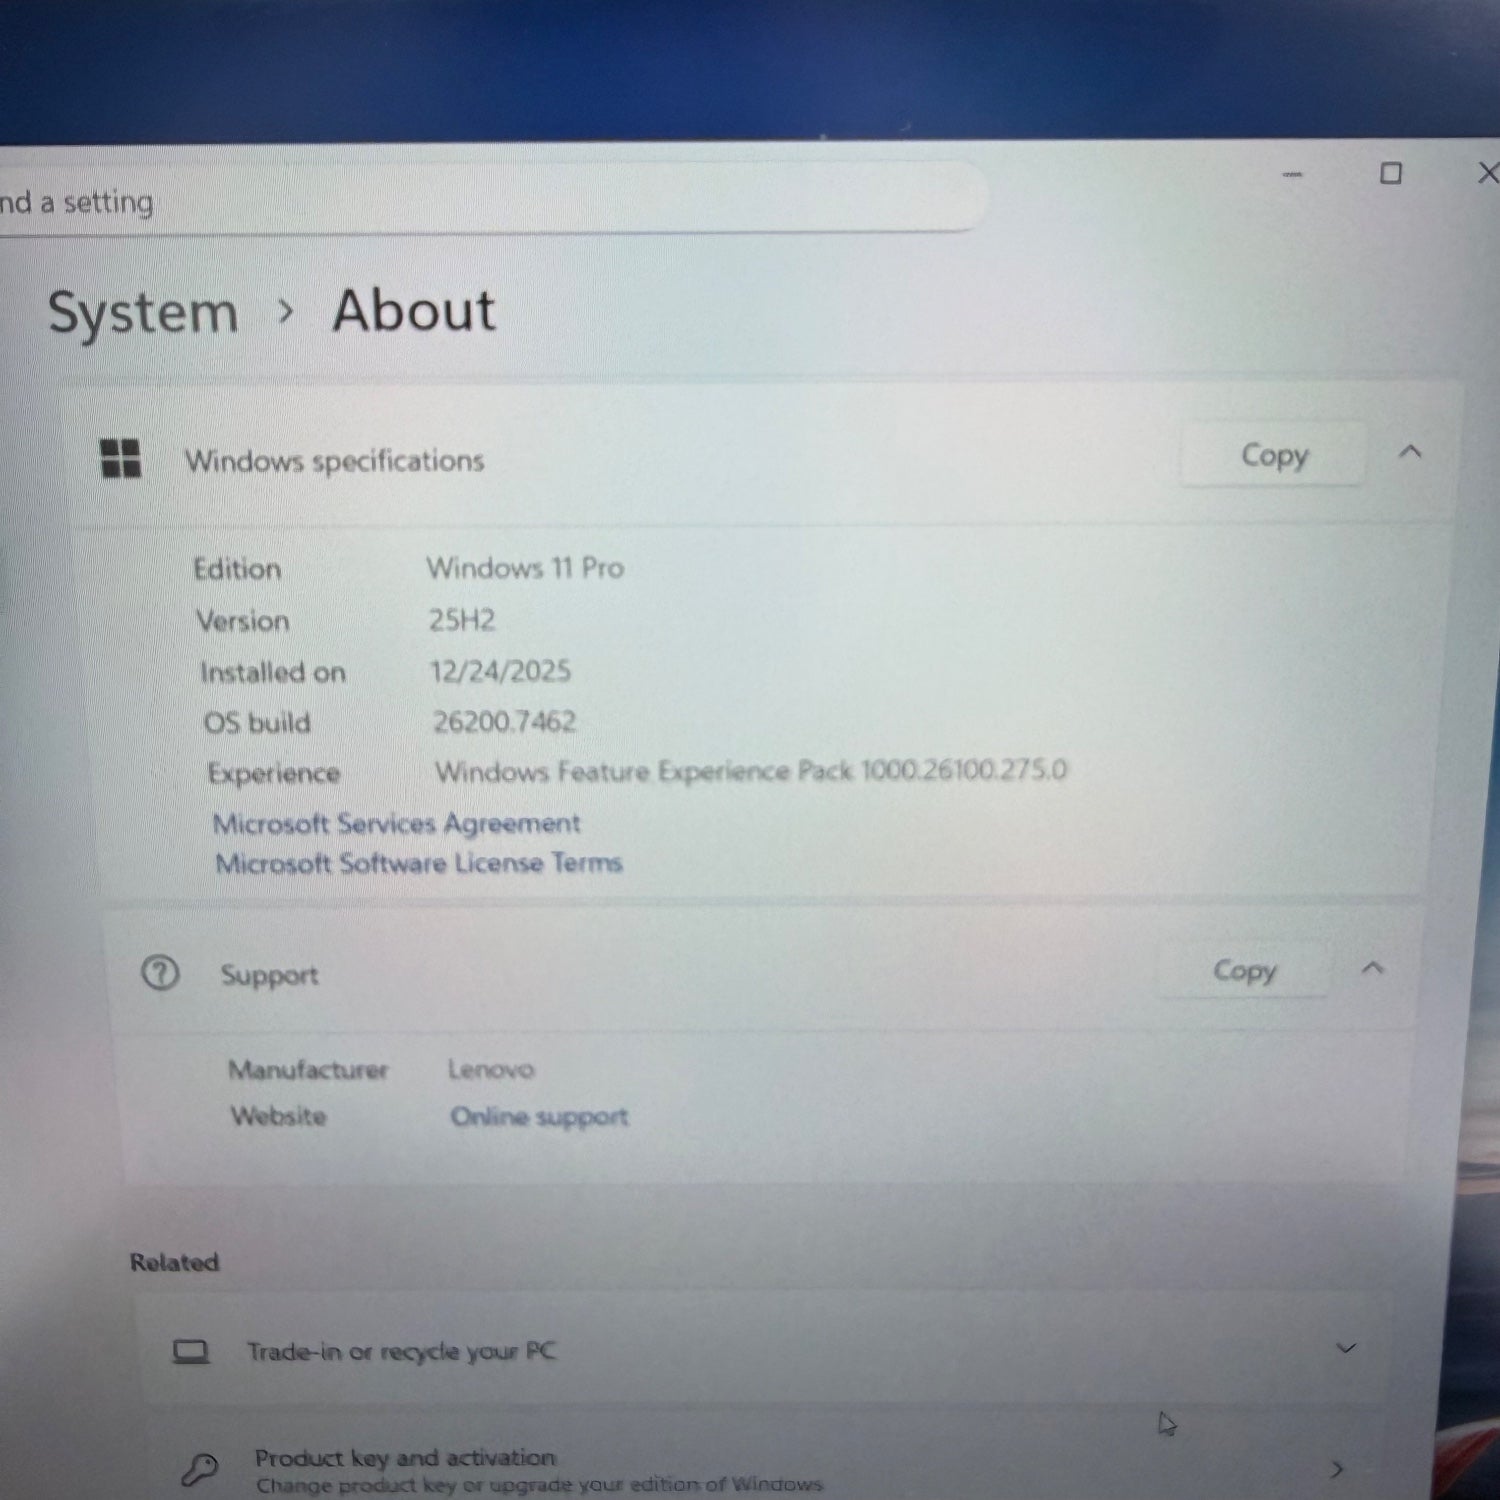The image size is (1500, 1500).
Task: Collapse the Windows specifications section using its chevron
Action: [x=1410, y=452]
